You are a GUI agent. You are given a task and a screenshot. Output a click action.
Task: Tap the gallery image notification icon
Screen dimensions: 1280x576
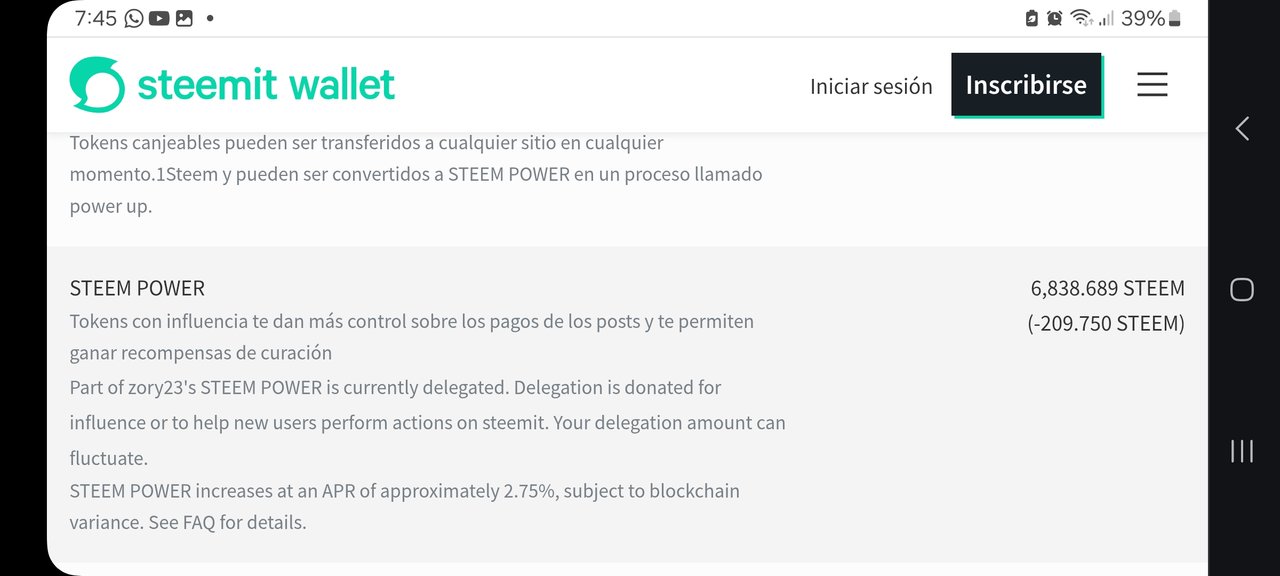point(184,18)
